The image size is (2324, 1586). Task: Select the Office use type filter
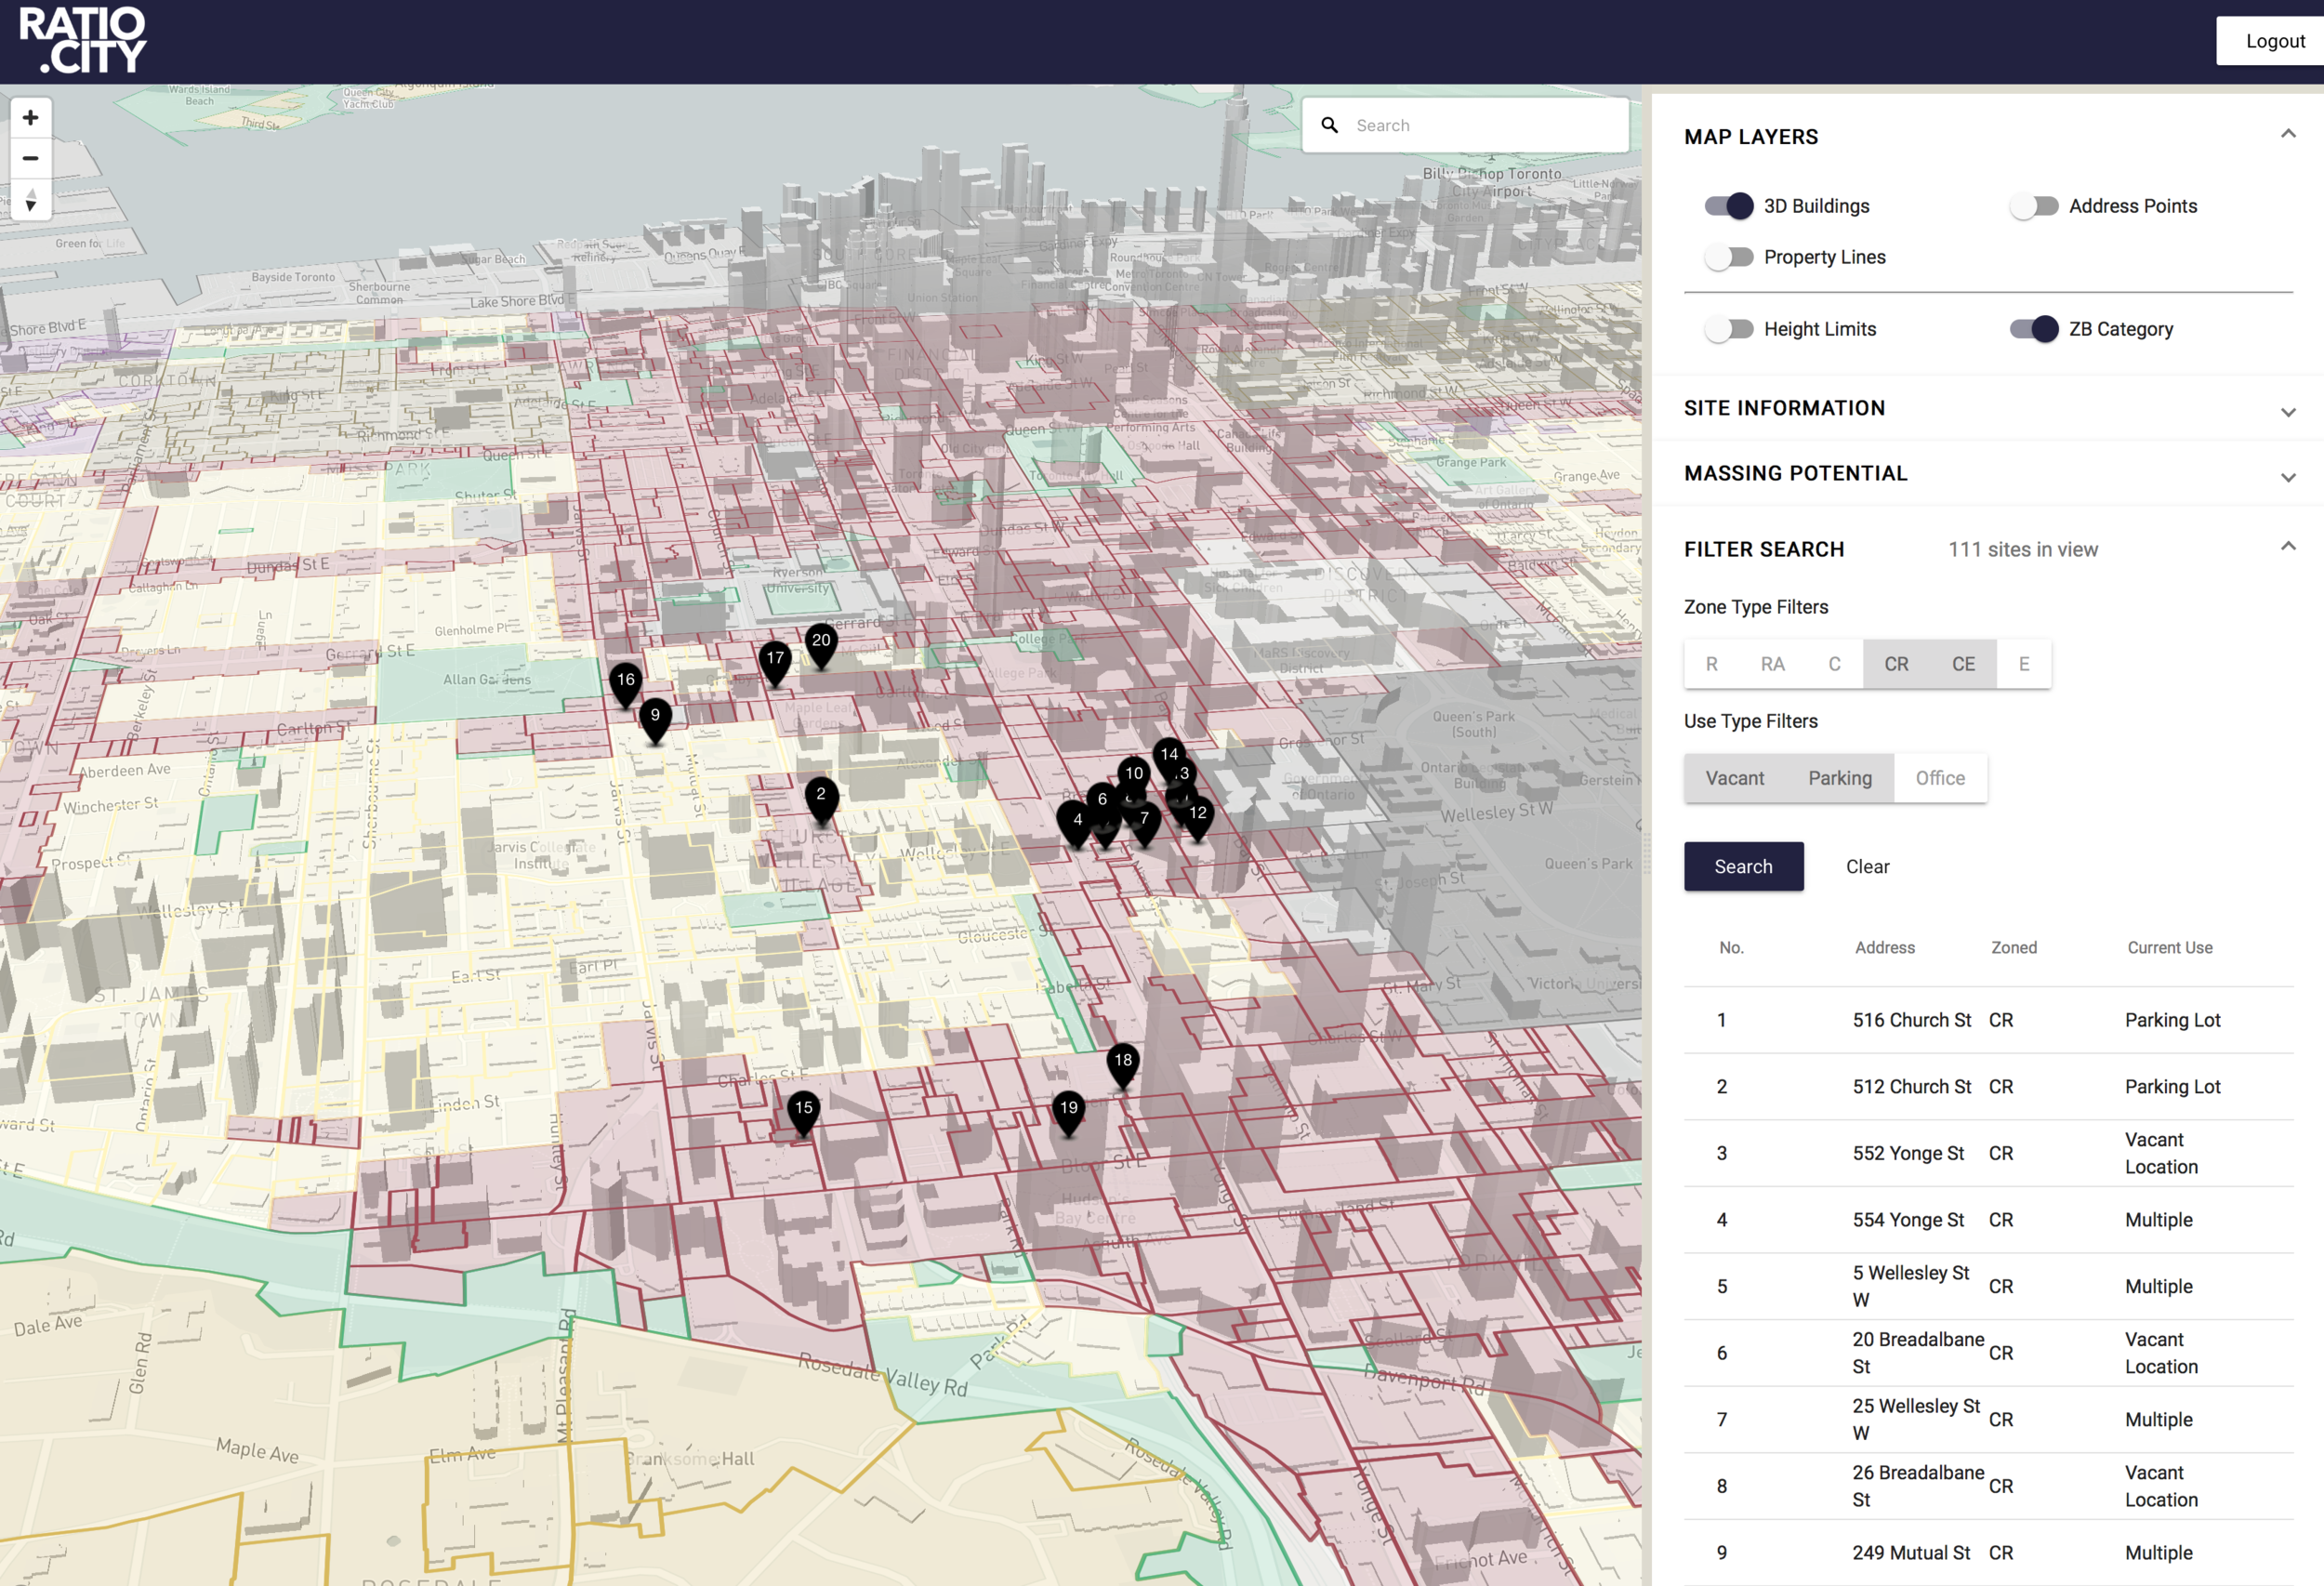point(1940,778)
